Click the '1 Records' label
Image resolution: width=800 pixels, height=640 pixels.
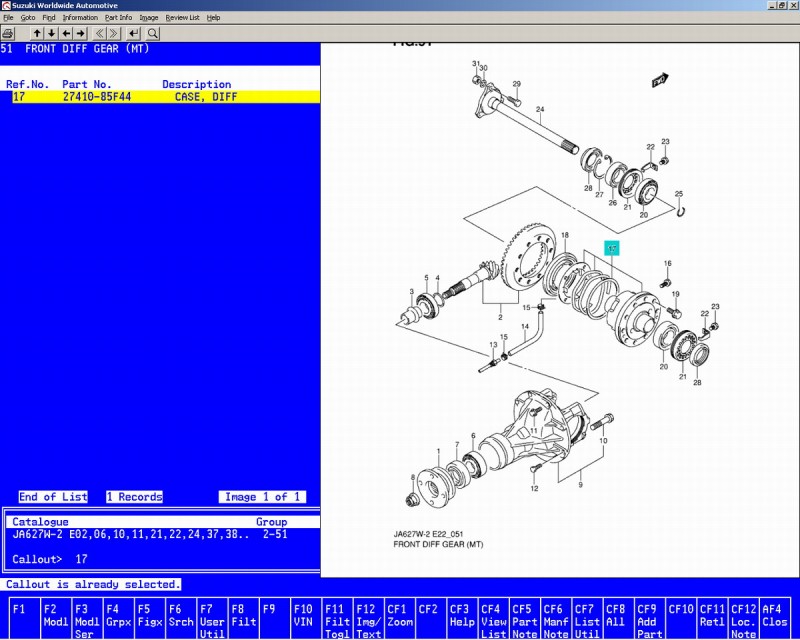135,497
